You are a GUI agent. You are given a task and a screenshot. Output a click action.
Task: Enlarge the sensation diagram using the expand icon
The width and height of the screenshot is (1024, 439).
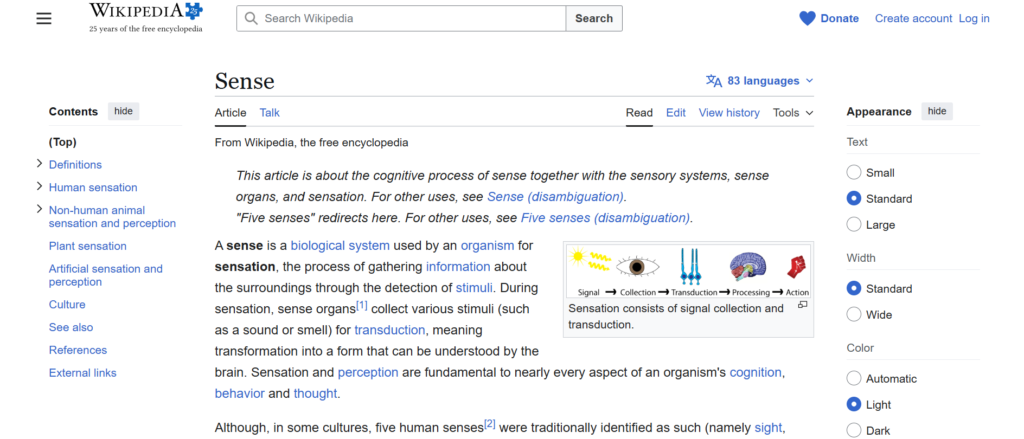[x=803, y=304]
